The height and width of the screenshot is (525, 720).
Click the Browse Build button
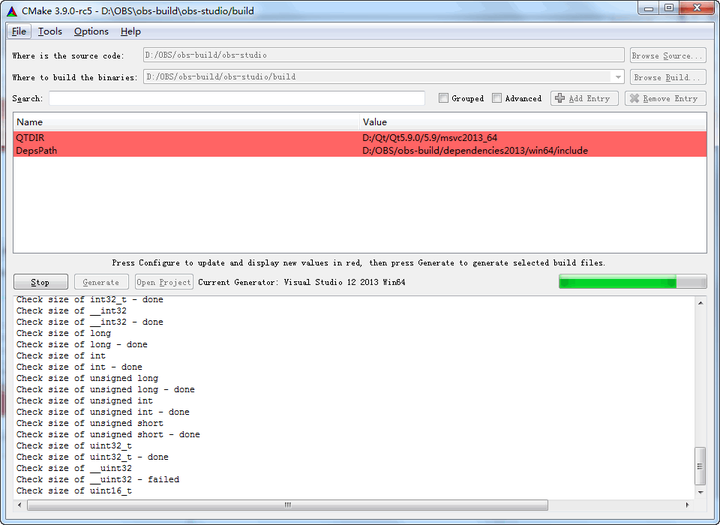point(668,77)
